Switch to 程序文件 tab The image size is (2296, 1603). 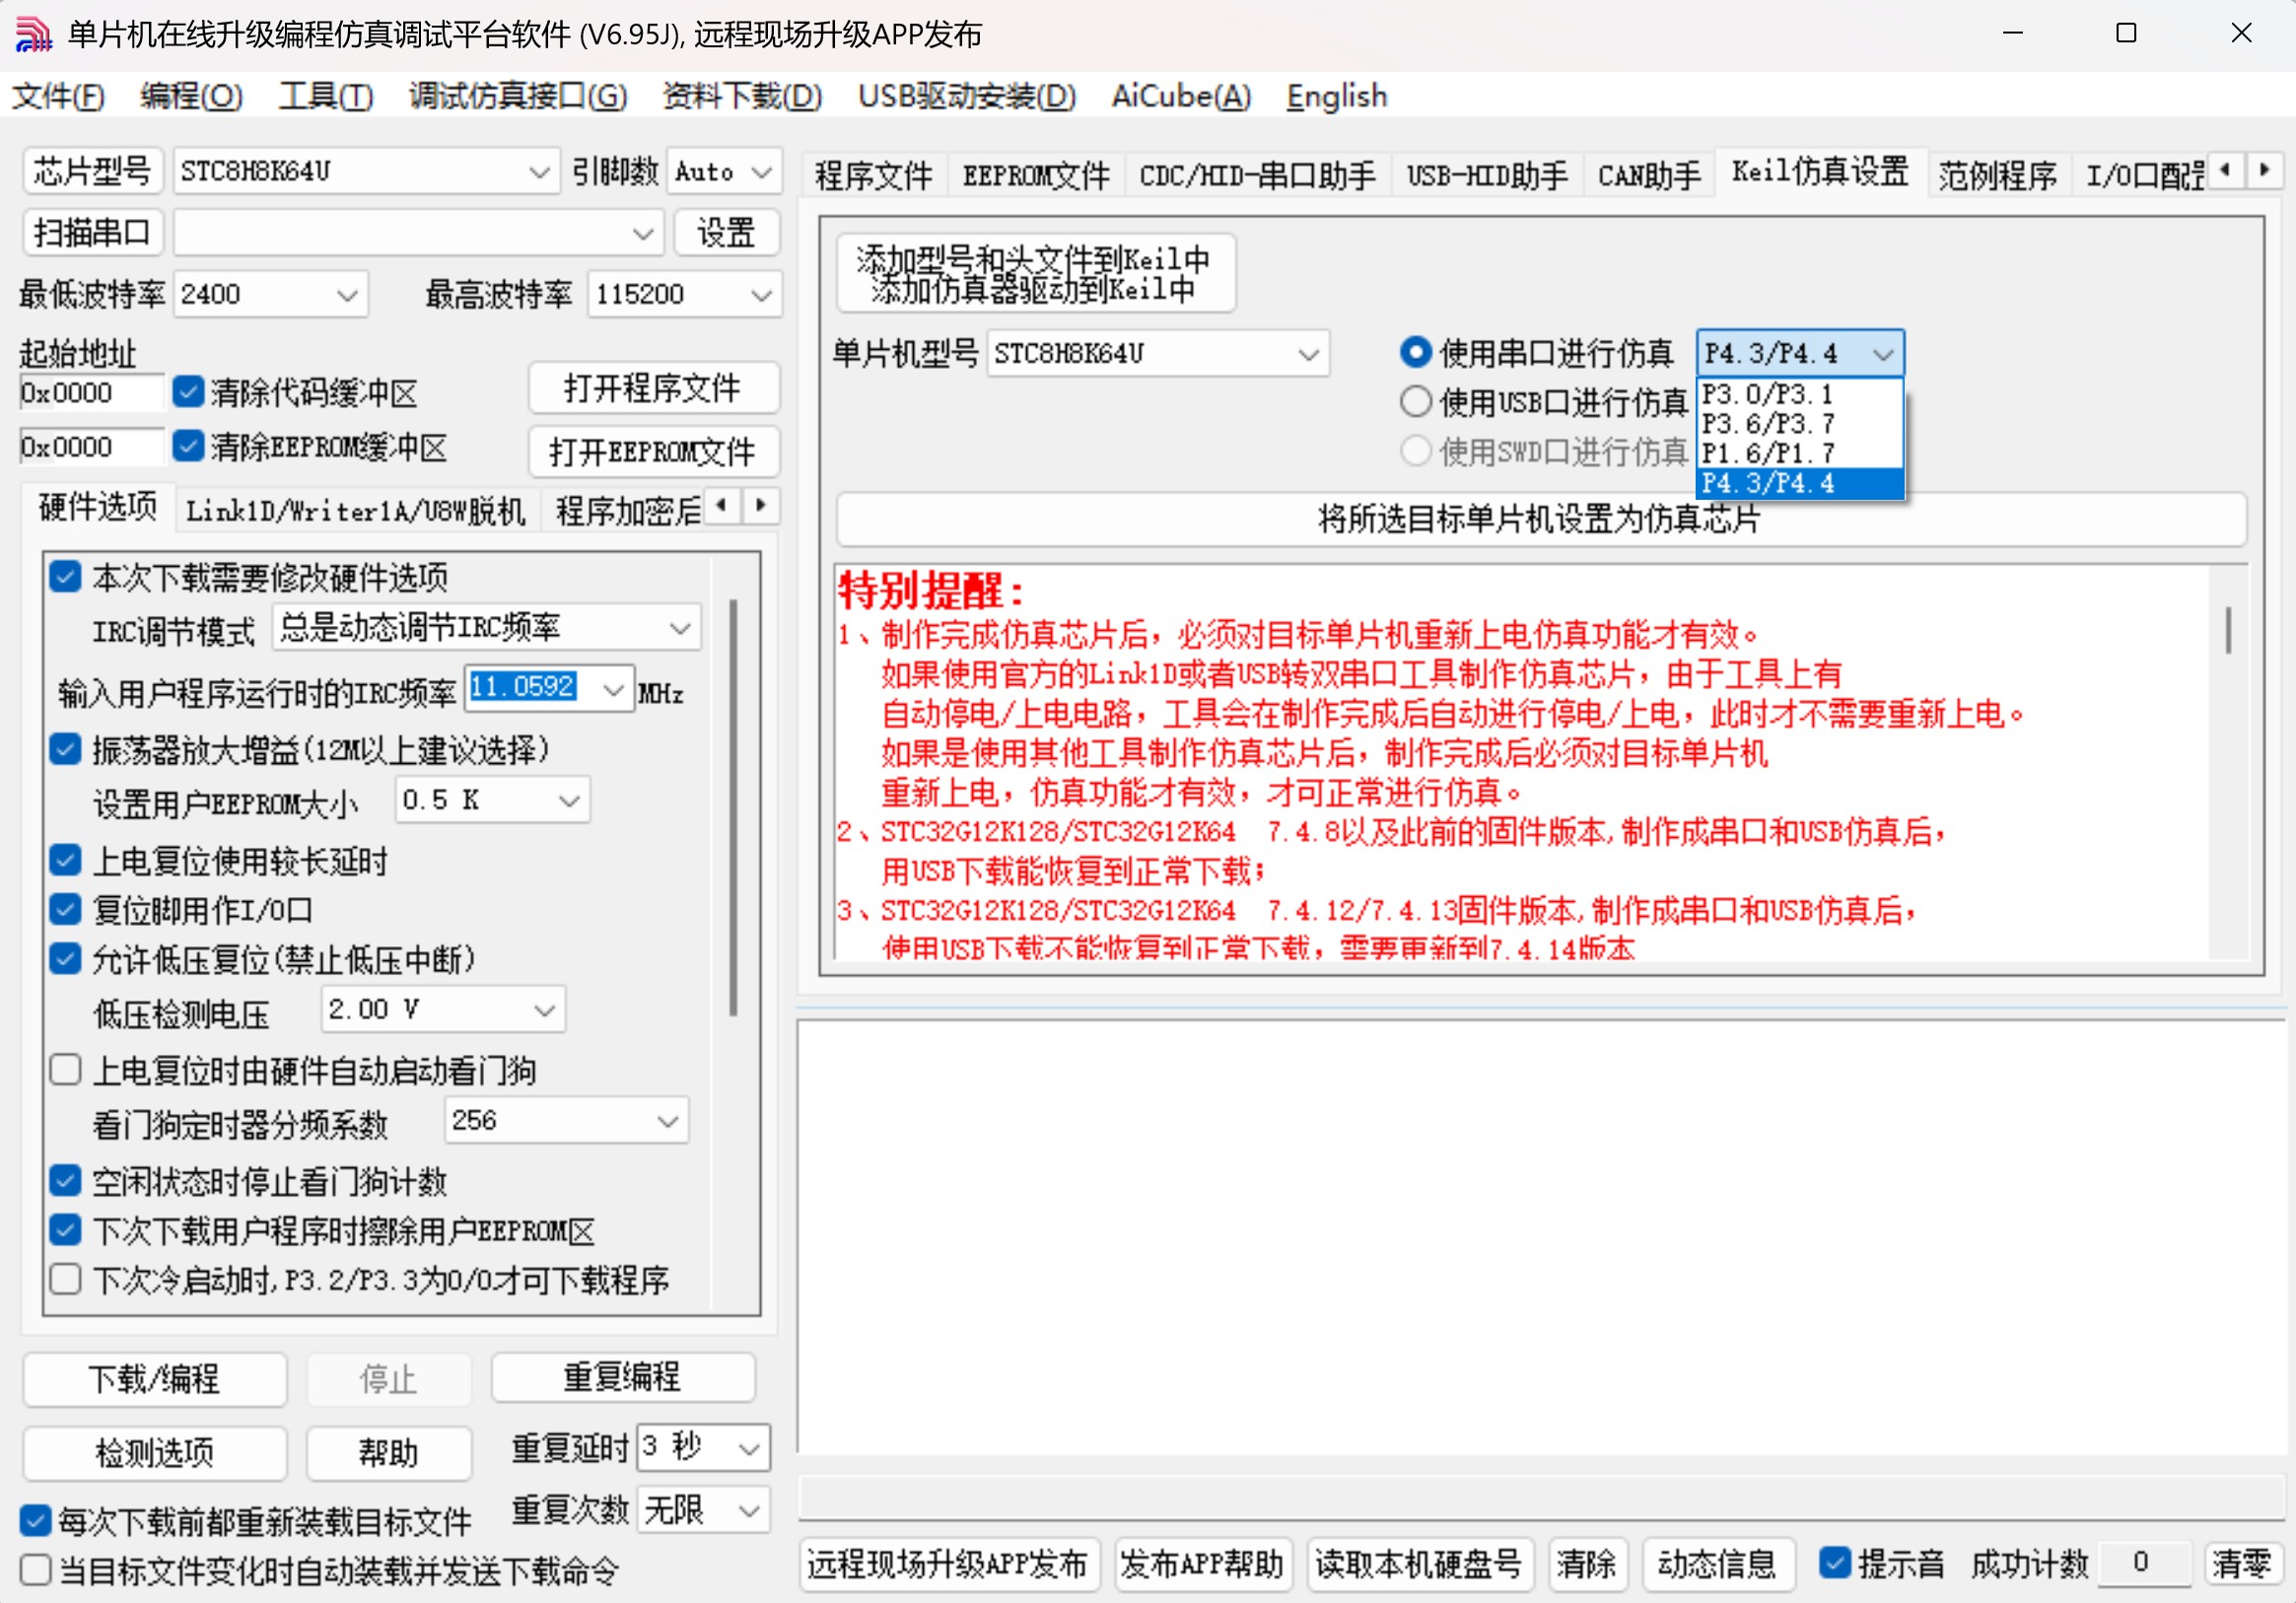pos(874,176)
